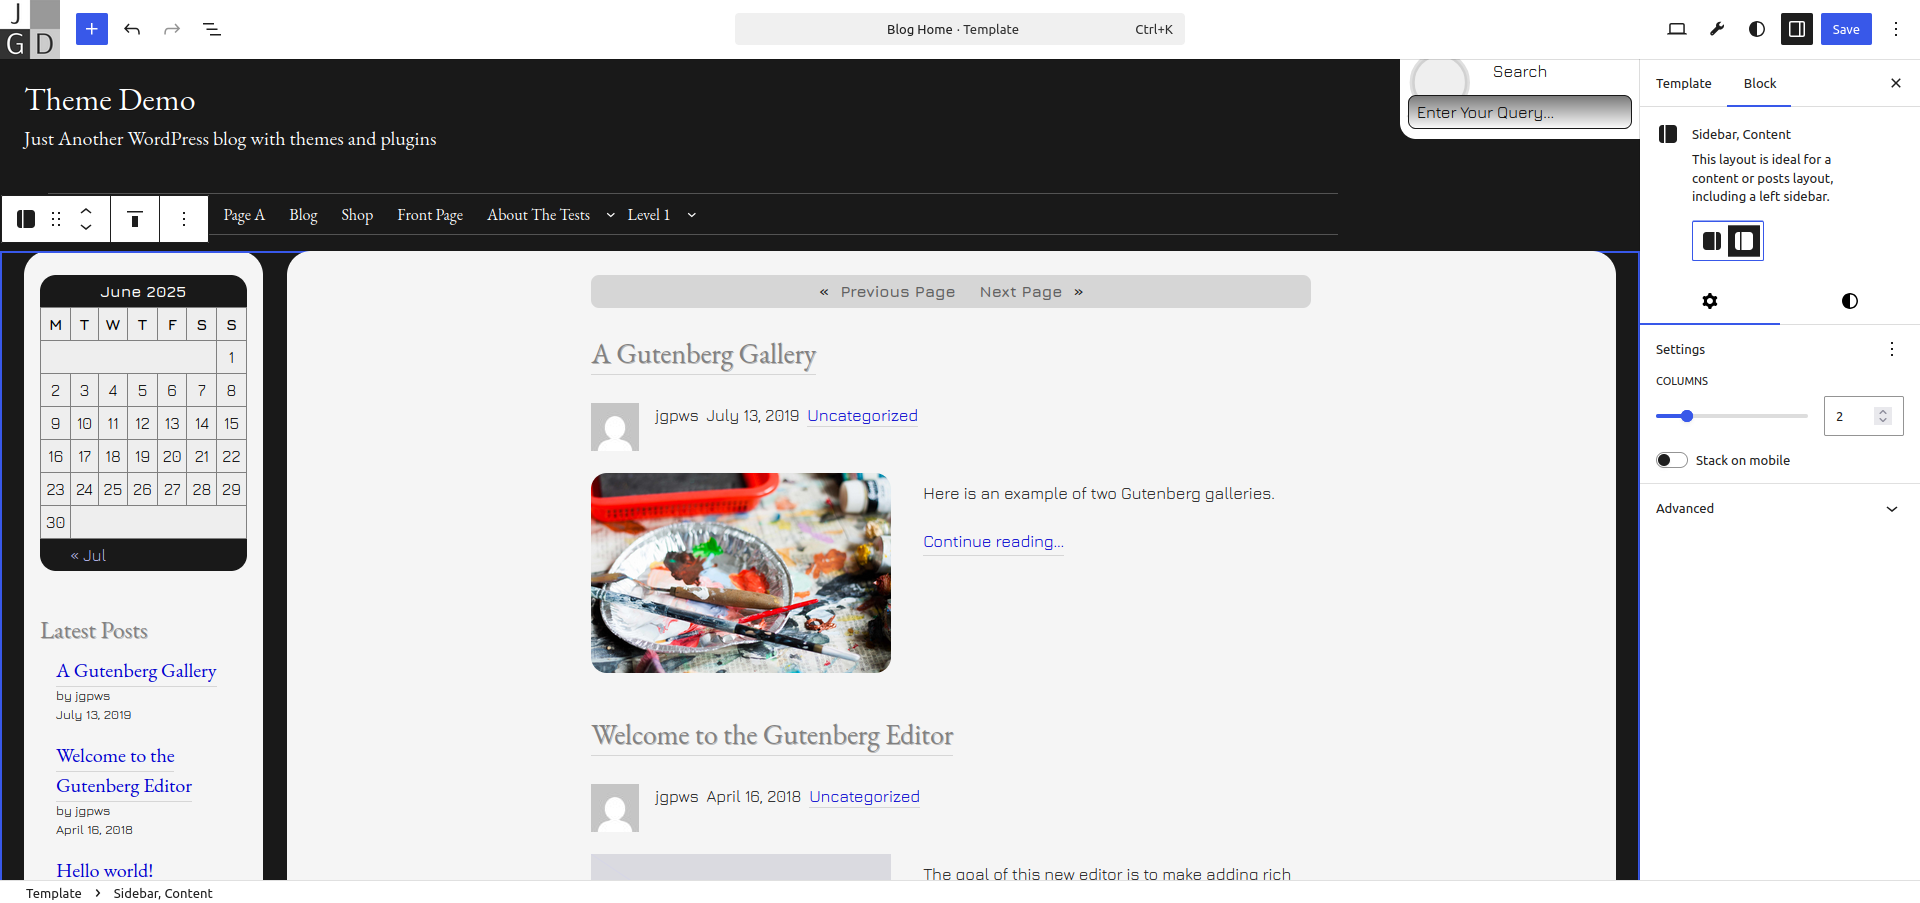
Task: Toggle the settings sidebar panel icon
Action: pos(1797,29)
